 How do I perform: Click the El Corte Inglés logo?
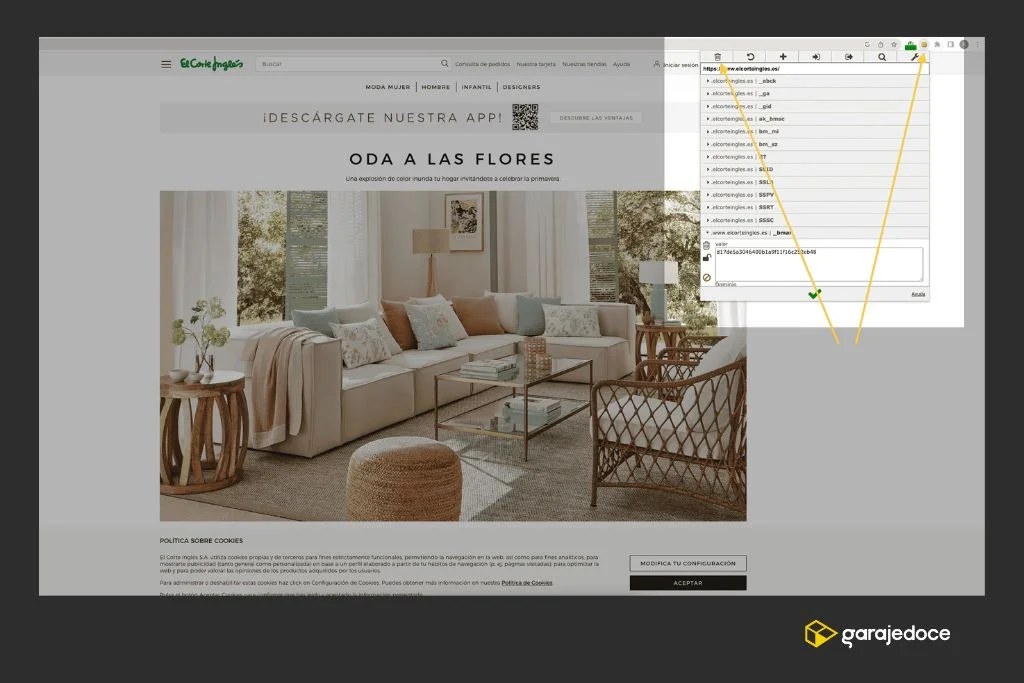(212, 63)
